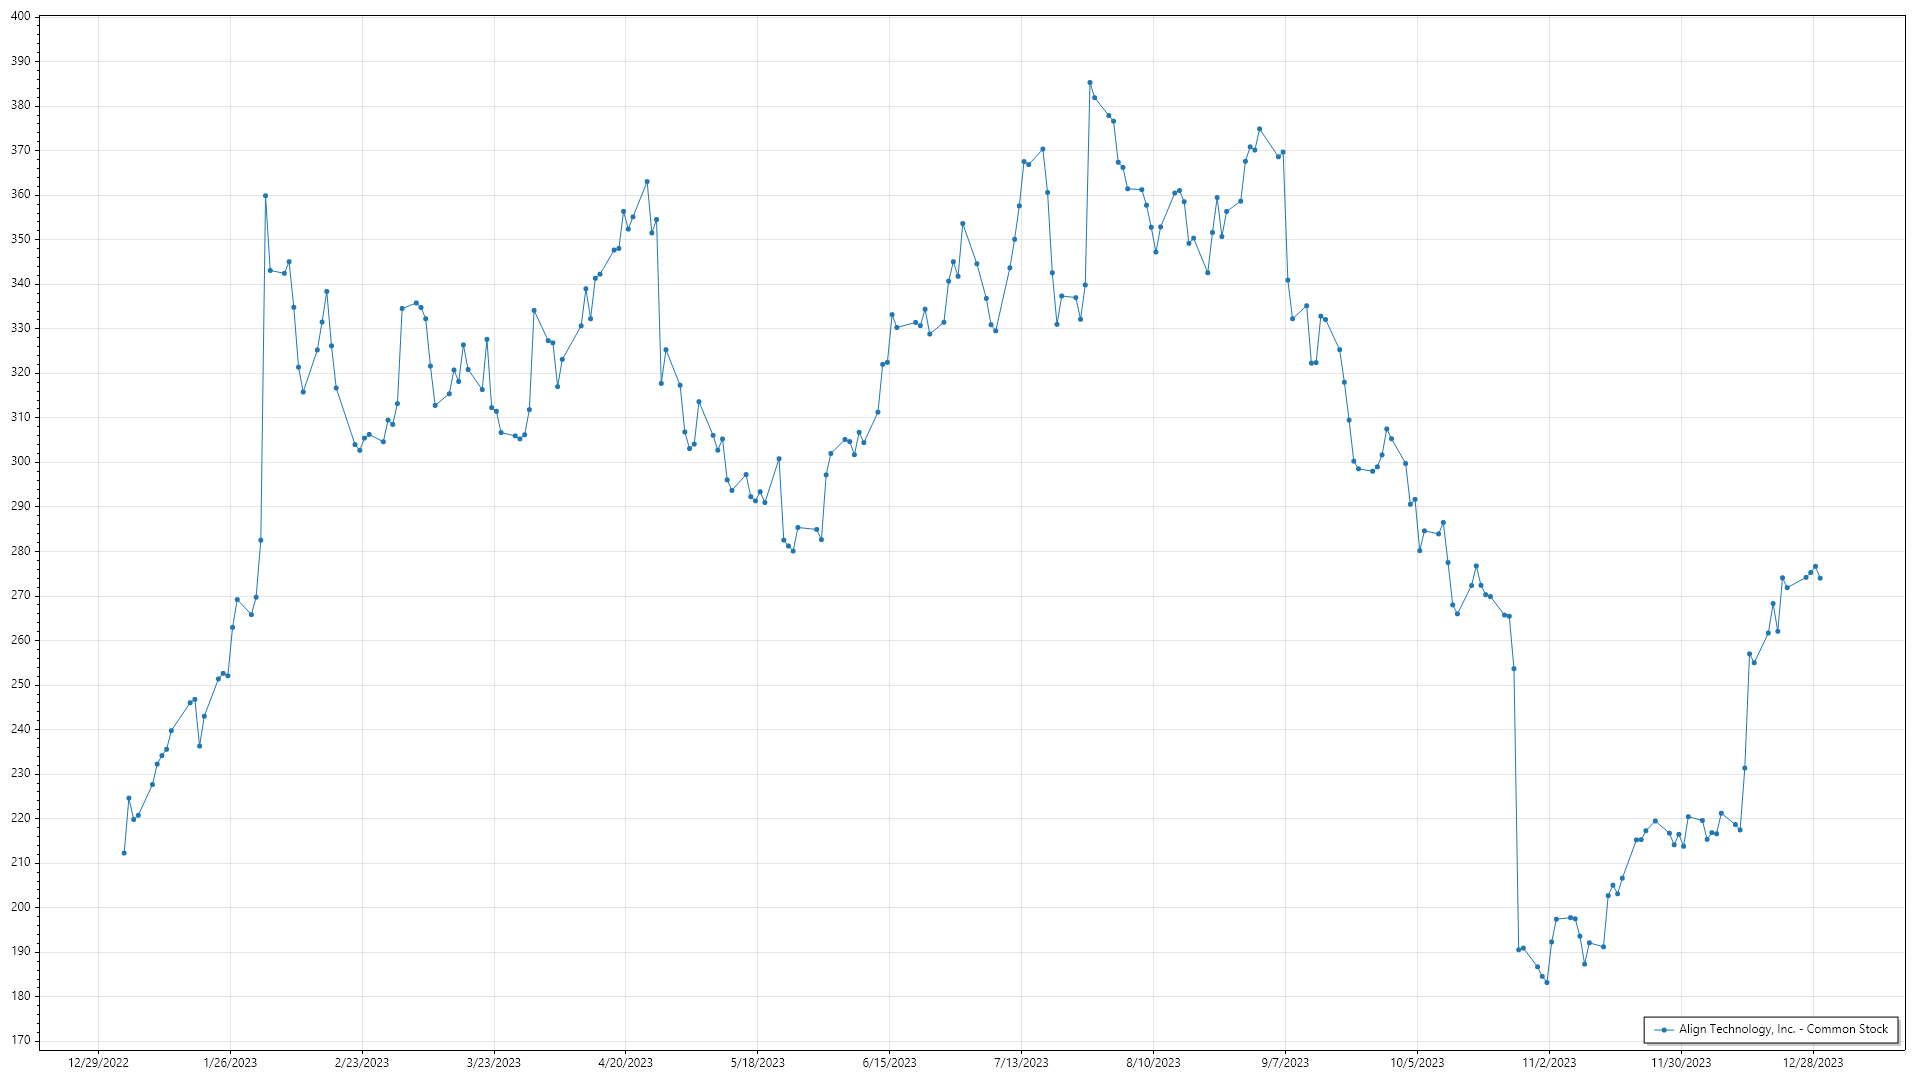The image size is (1920, 1080).
Task: Click the last data point of the series
Action: pos(1820,578)
